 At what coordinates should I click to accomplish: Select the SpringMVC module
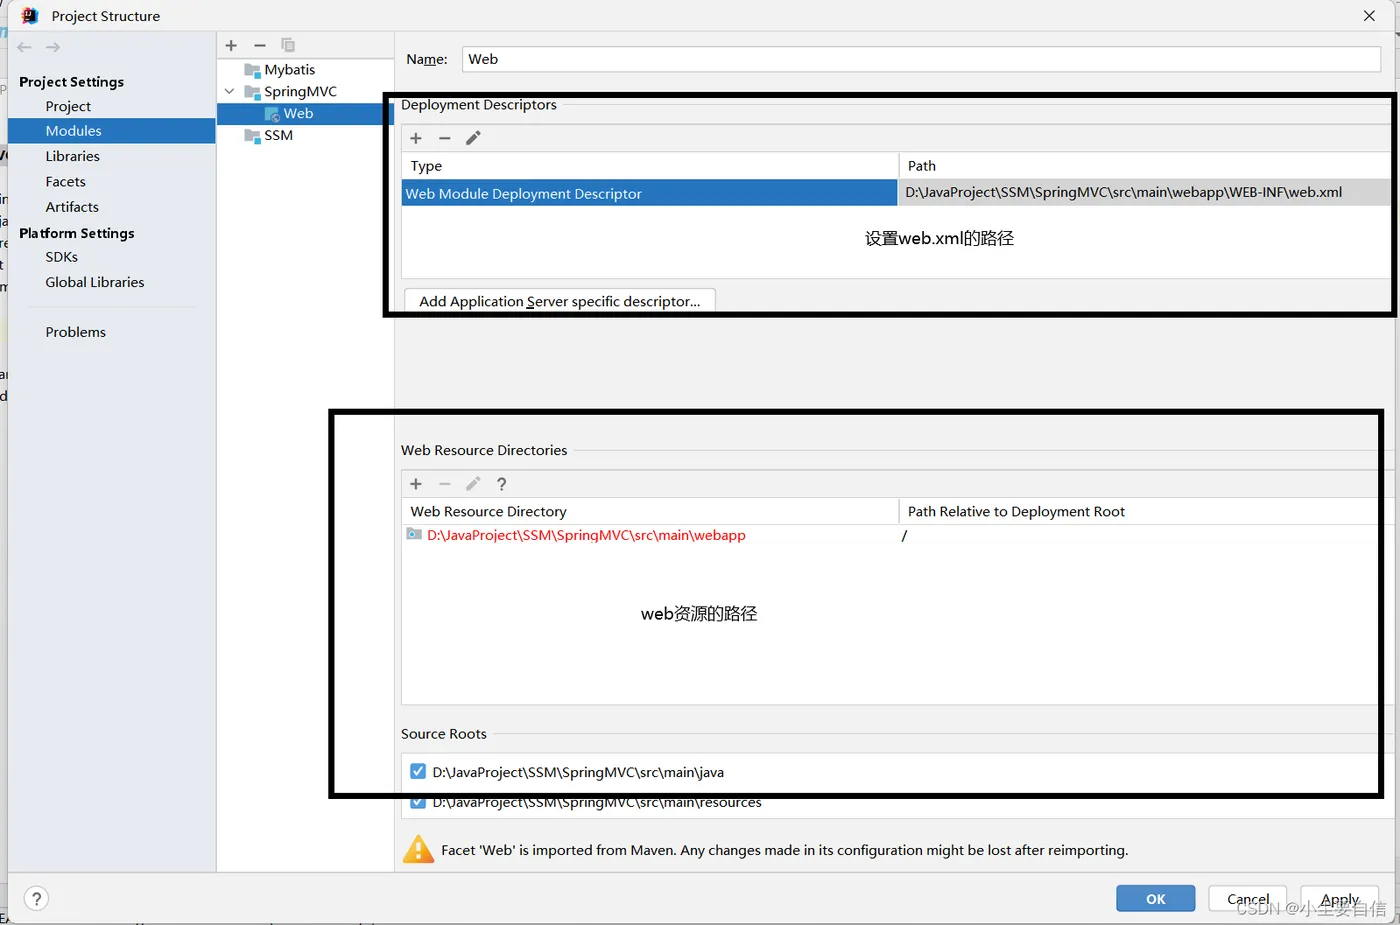[300, 92]
